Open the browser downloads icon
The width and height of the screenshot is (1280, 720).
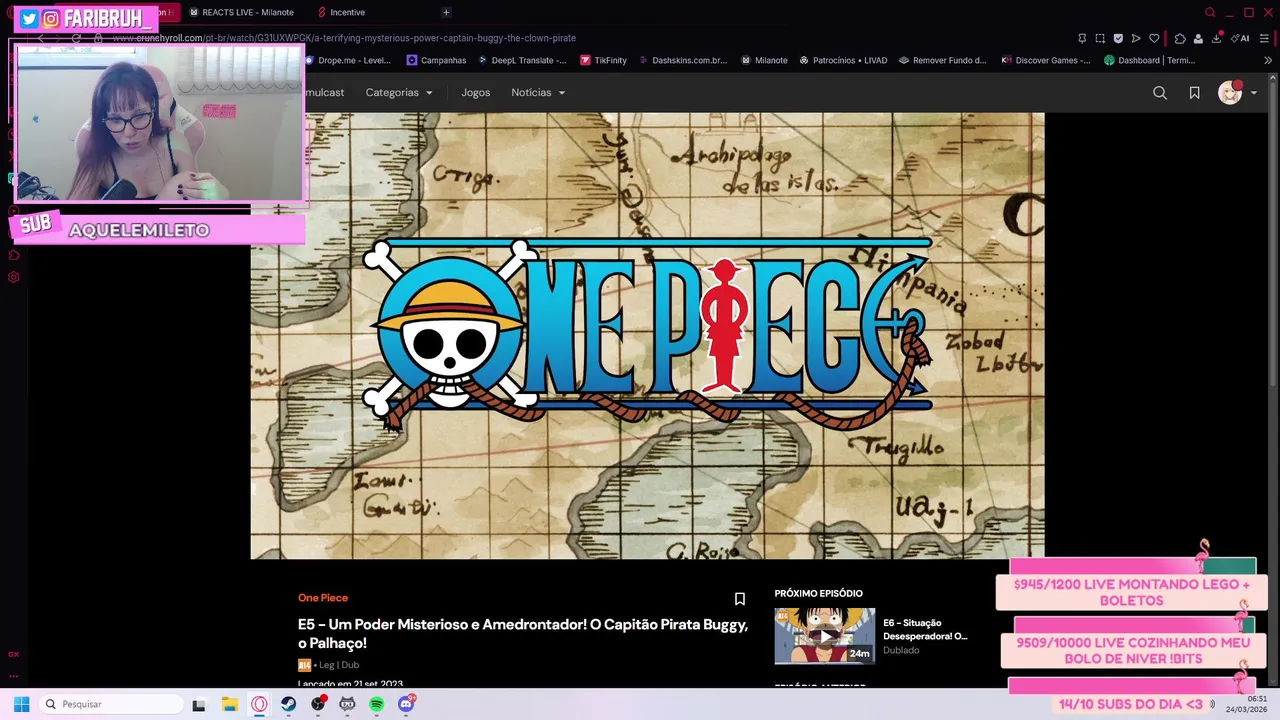(1217, 38)
